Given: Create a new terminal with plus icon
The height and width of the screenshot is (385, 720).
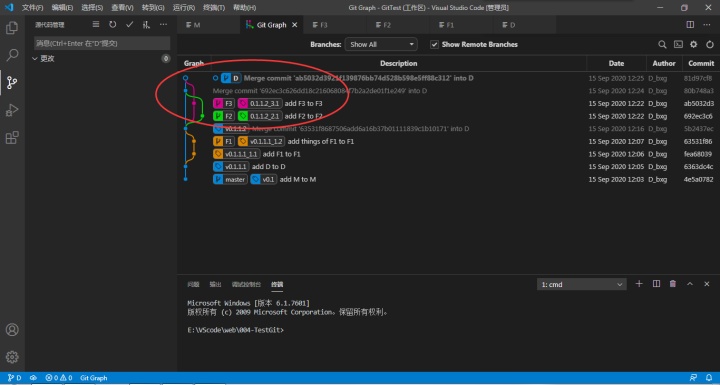Looking at the screenshot, I should 639,284.
